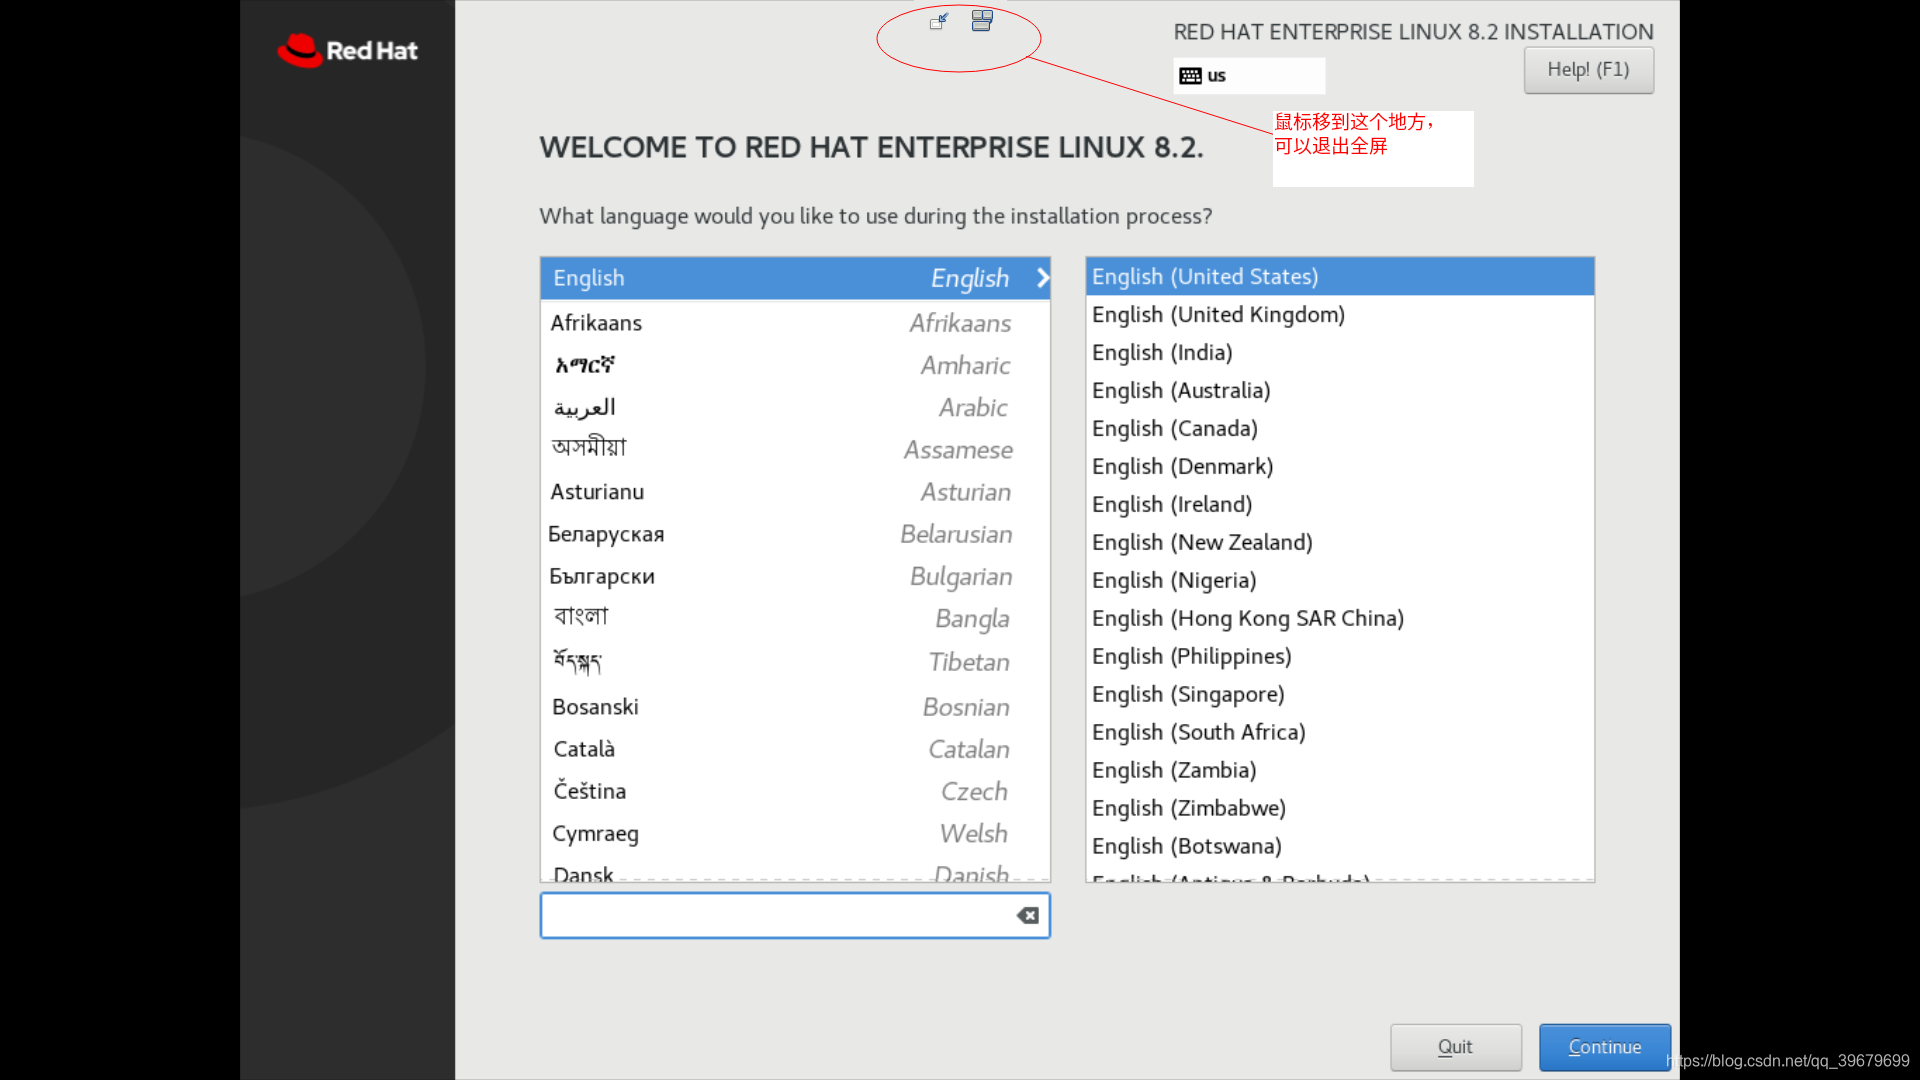Click the leave fullscreen icon
This screenshot has height=1080, width=1920.
coord(938,21)
